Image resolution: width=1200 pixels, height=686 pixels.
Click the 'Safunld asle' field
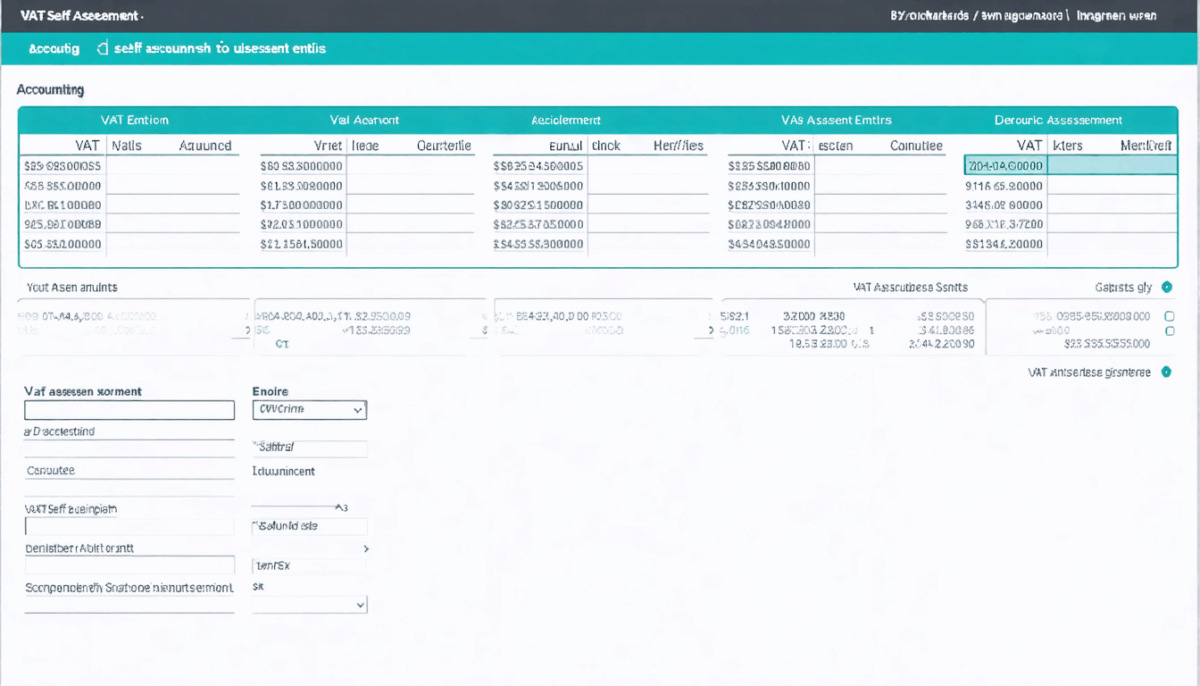click(309, 526)
